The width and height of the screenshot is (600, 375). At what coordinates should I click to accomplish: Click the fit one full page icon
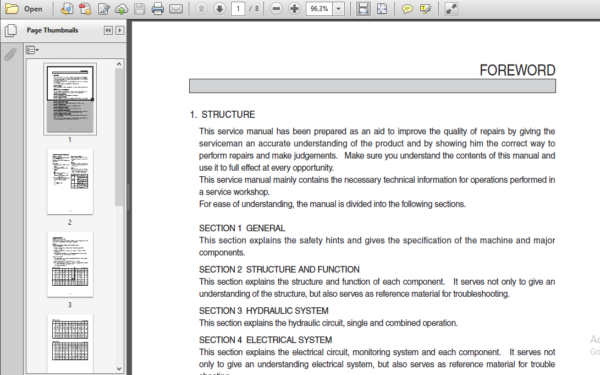(x=382, y=8)
